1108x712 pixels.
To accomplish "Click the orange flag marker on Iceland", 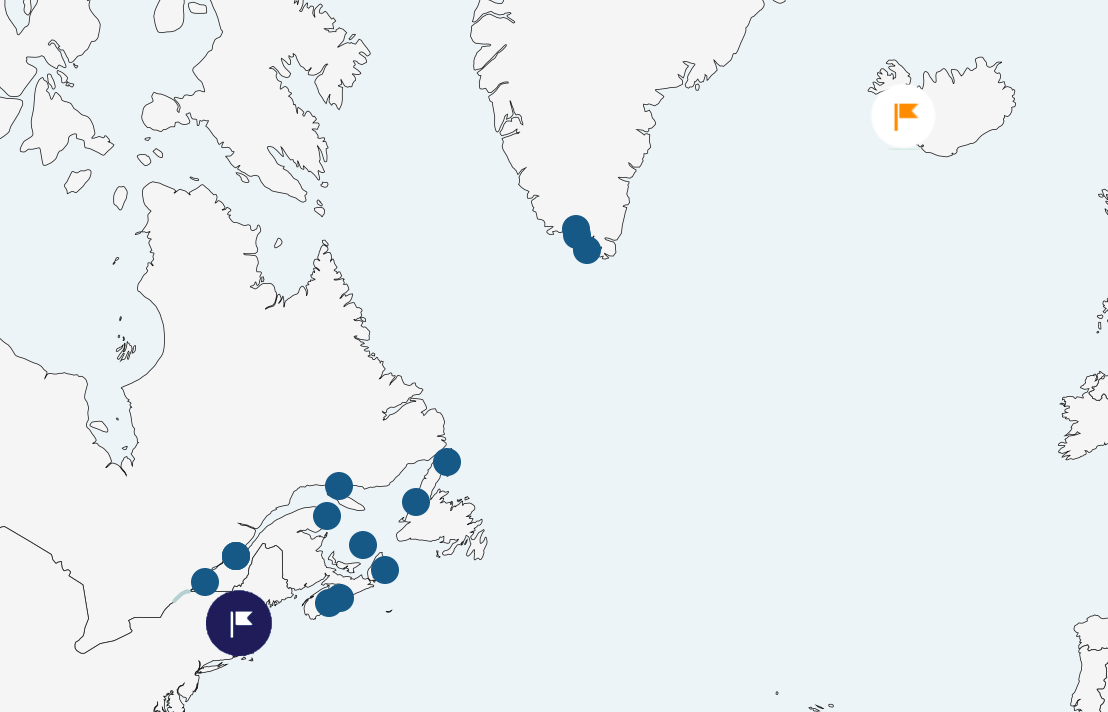I will click(x=903, y=116).
